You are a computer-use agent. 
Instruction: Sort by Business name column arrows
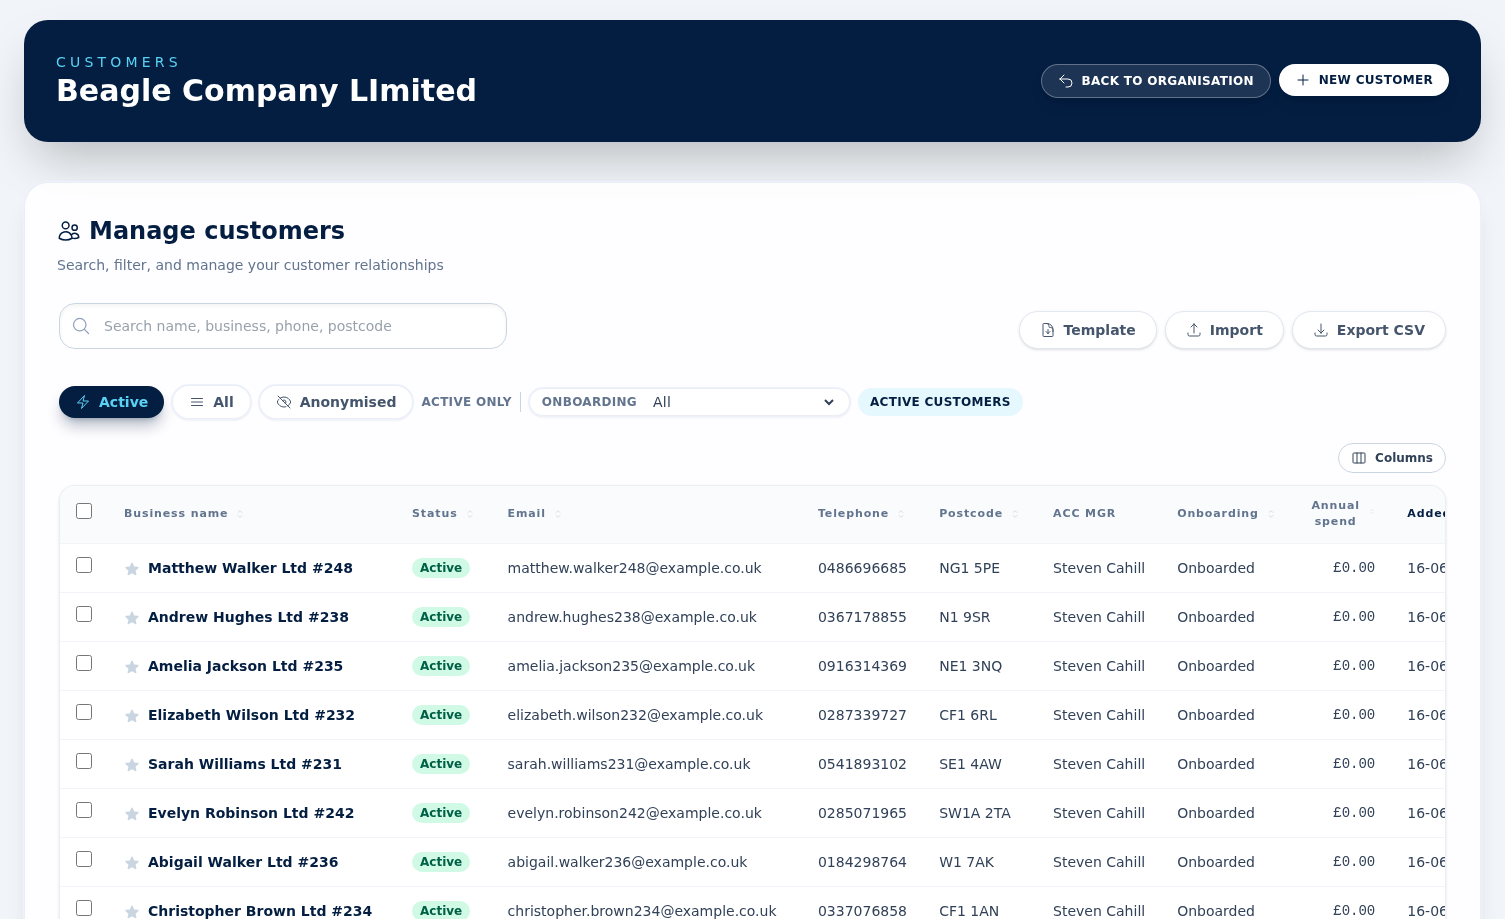point(240,514)
